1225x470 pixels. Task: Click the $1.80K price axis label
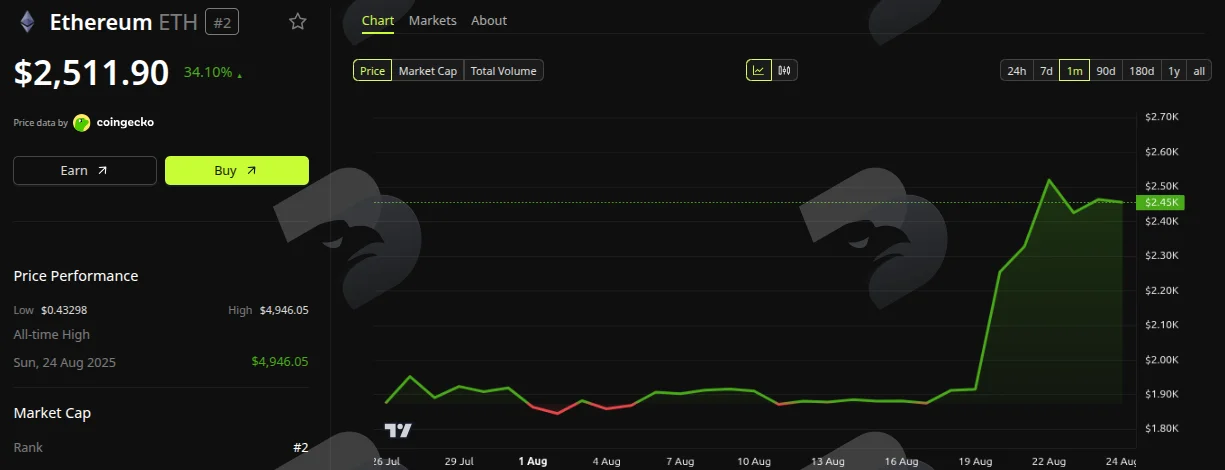[1162, 428]
